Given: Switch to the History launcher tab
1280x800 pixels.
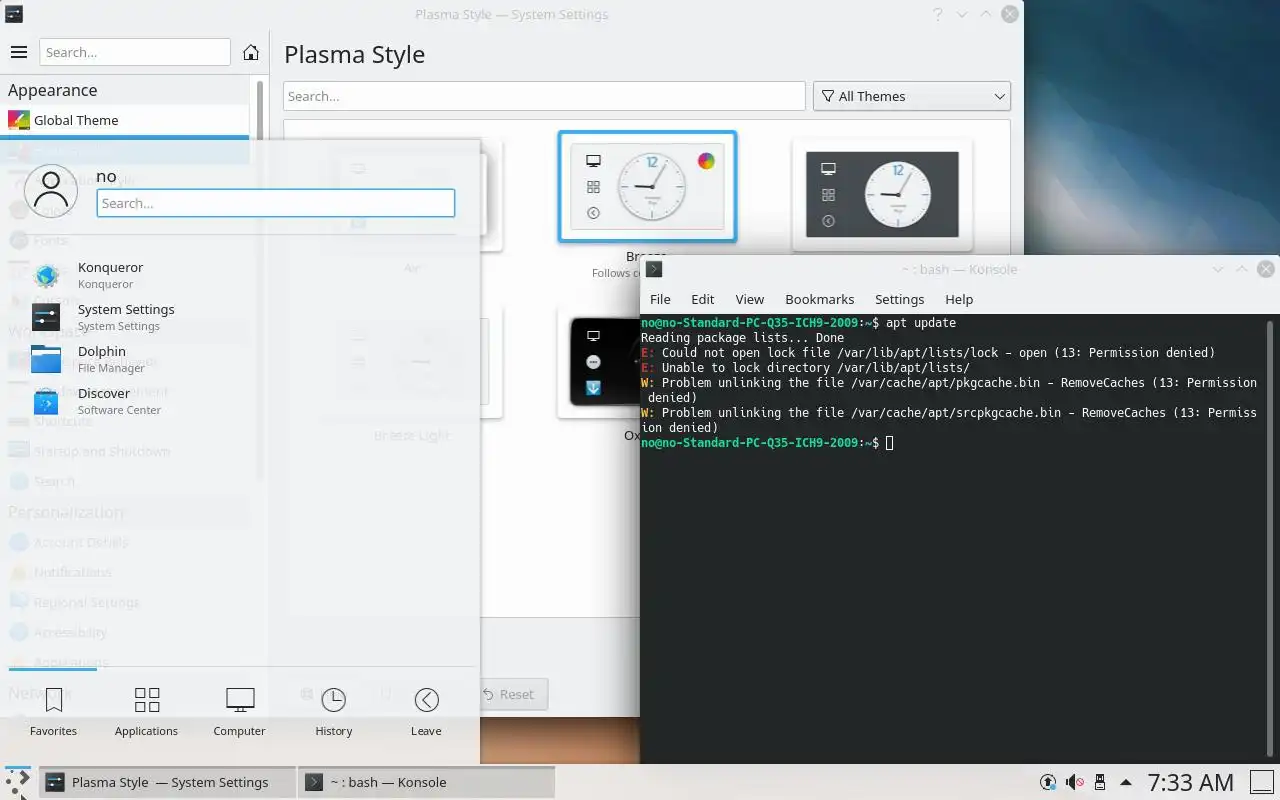Looking at the screenshot, I should coord(333,711).
